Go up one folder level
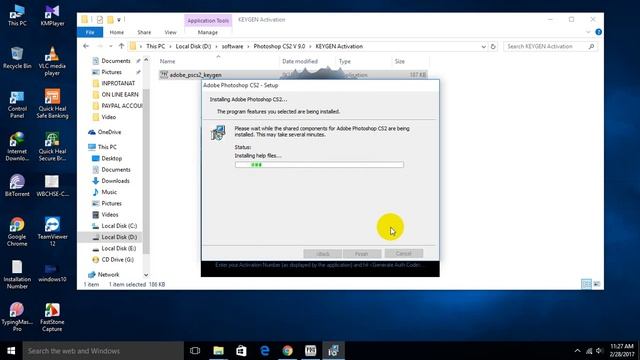 [121, 46]
